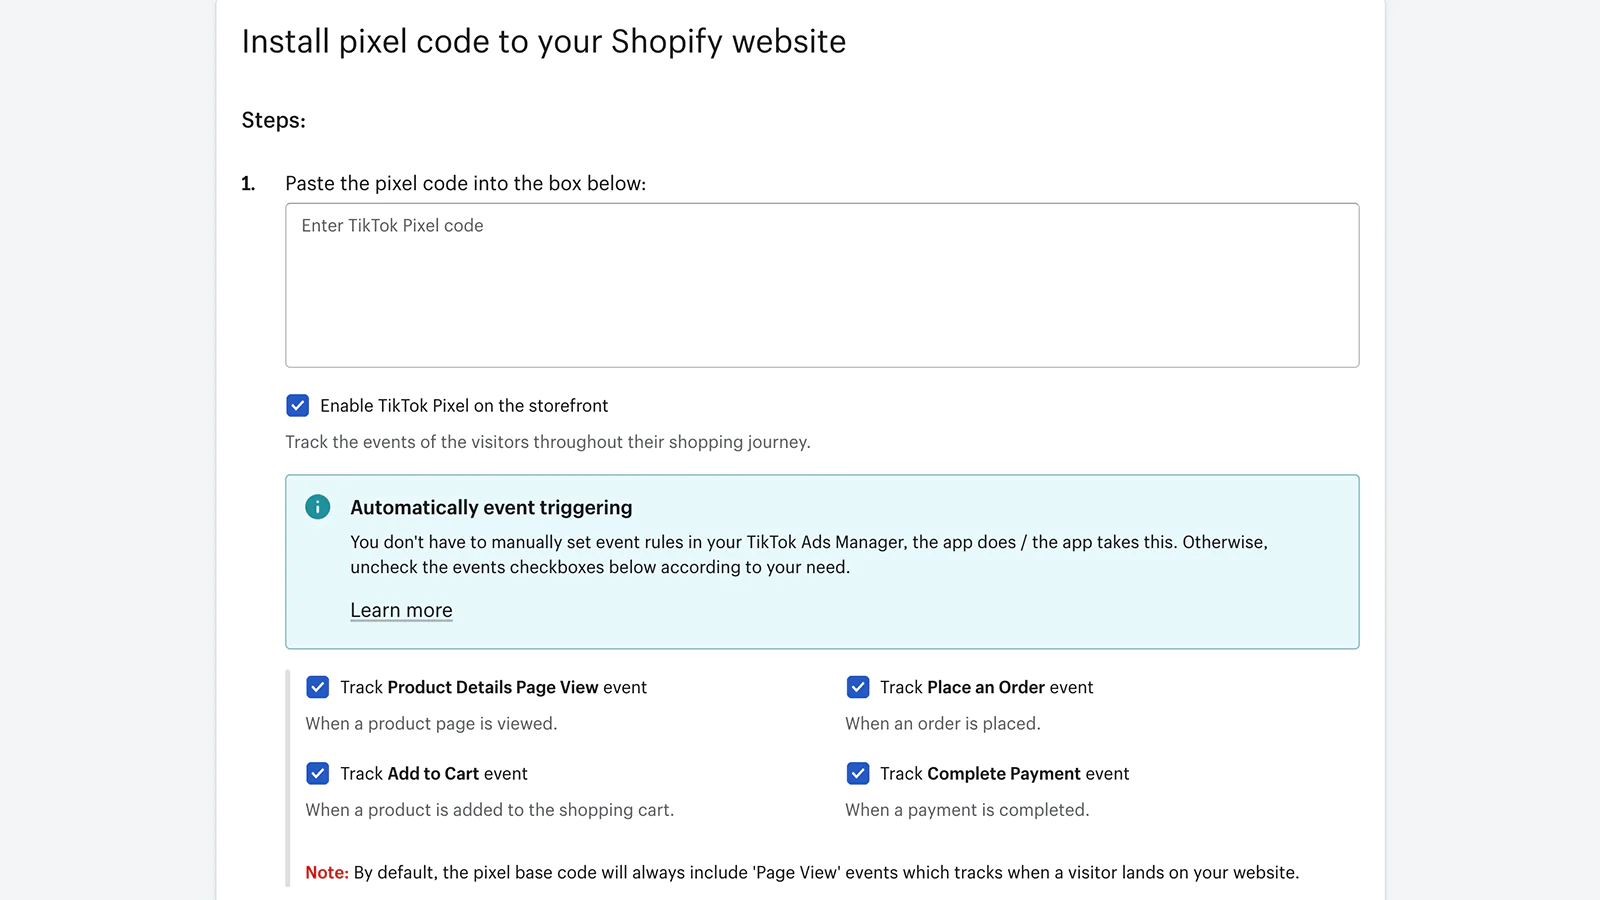Click the 'Track Complete Payment event' label
1600x900 pixels.
click(1004, 773)
